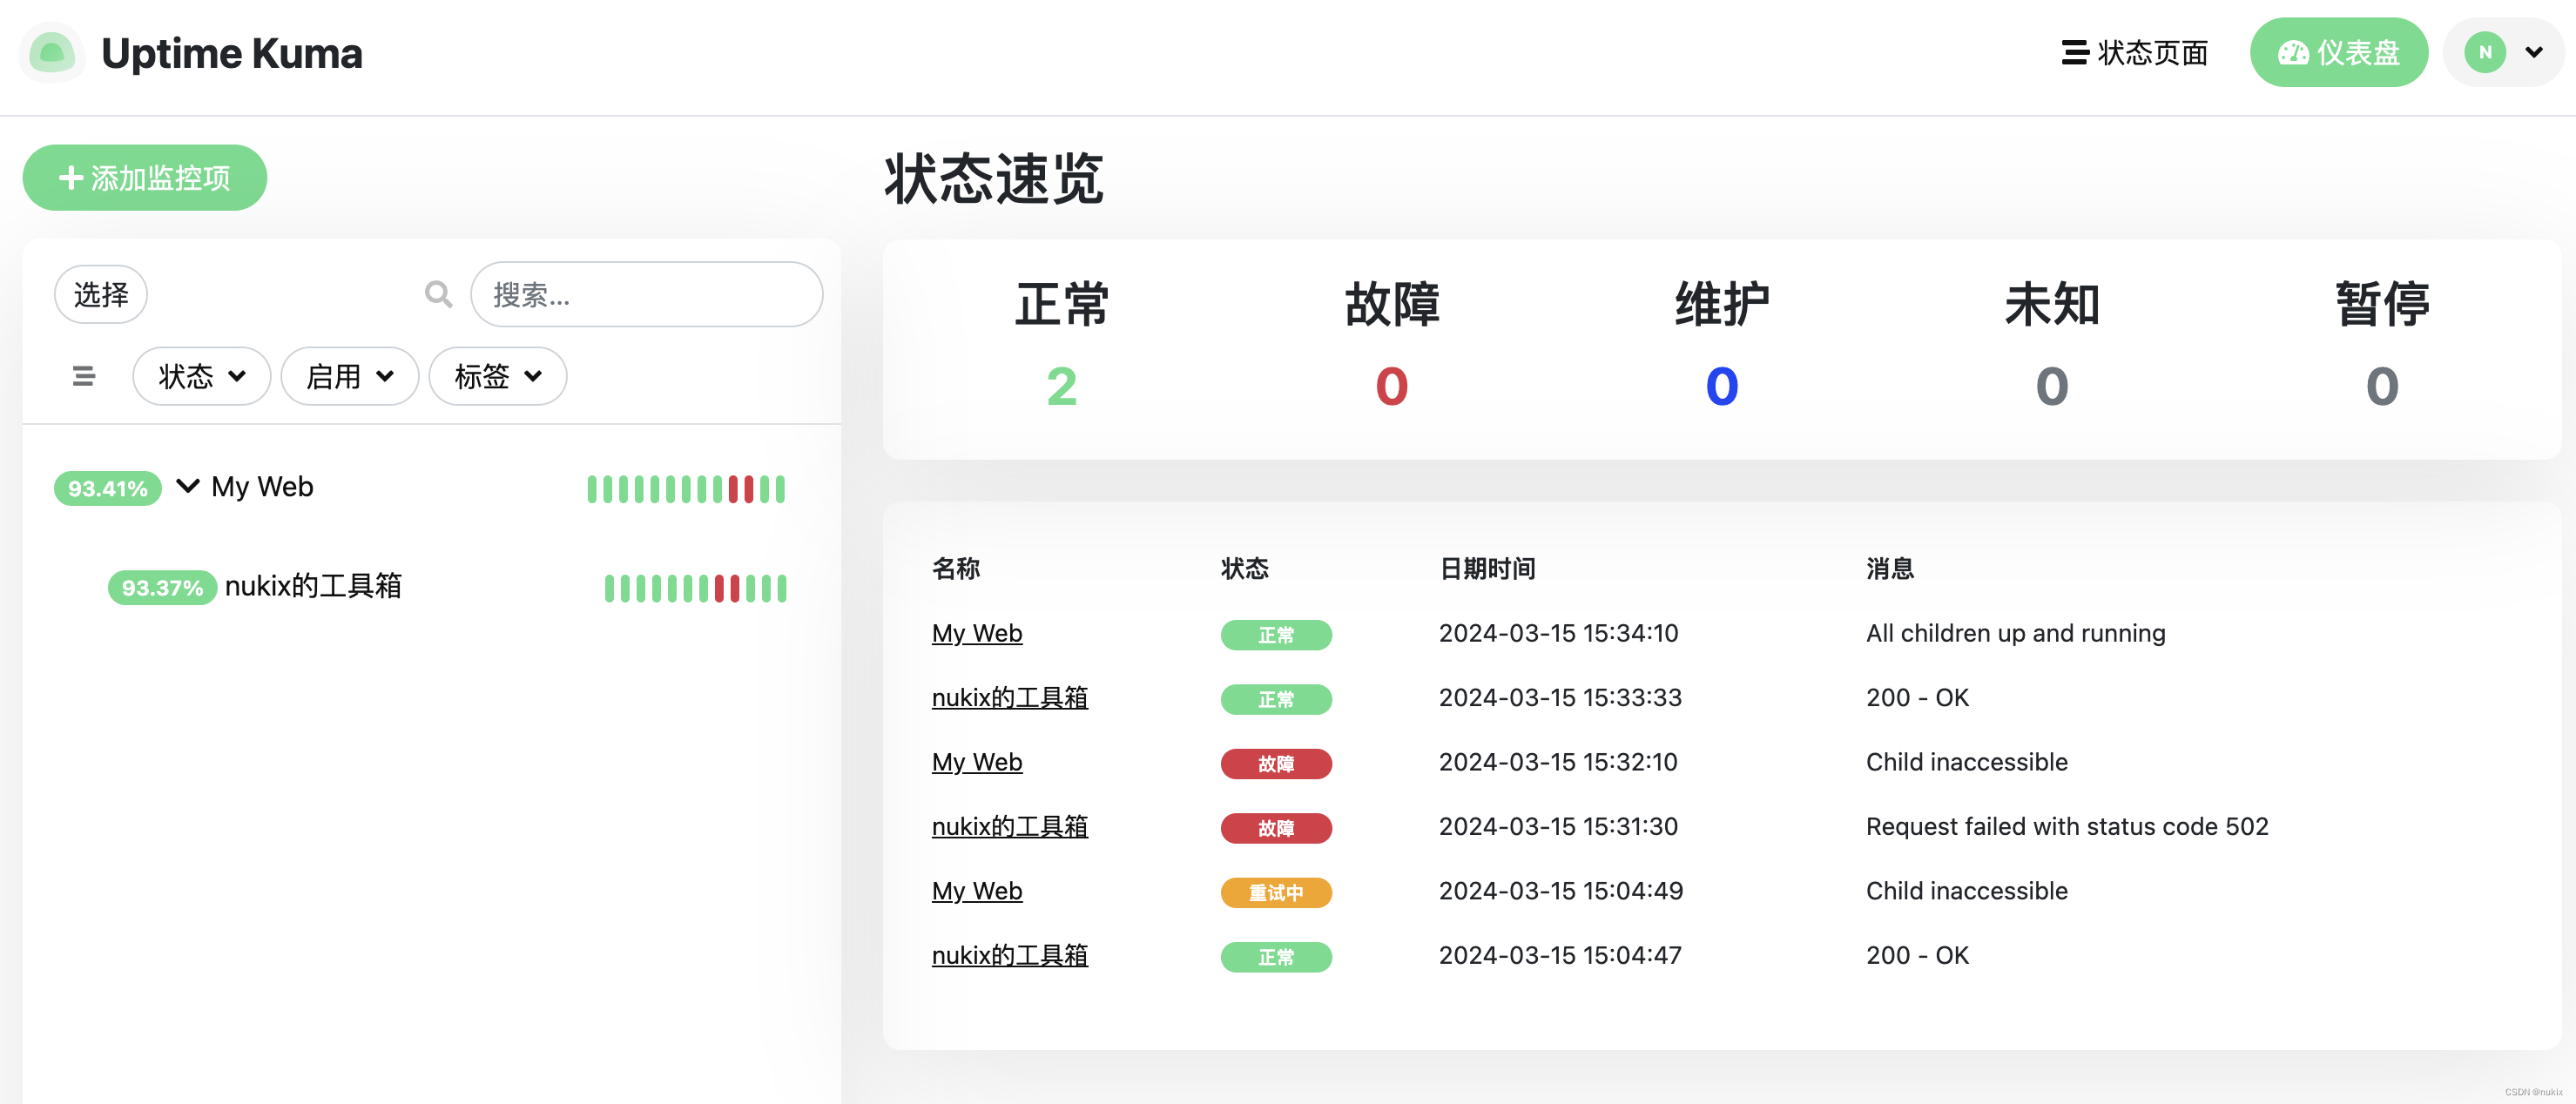
Task: Click in the 搜索 search field
Action: (x=646, y=294)
